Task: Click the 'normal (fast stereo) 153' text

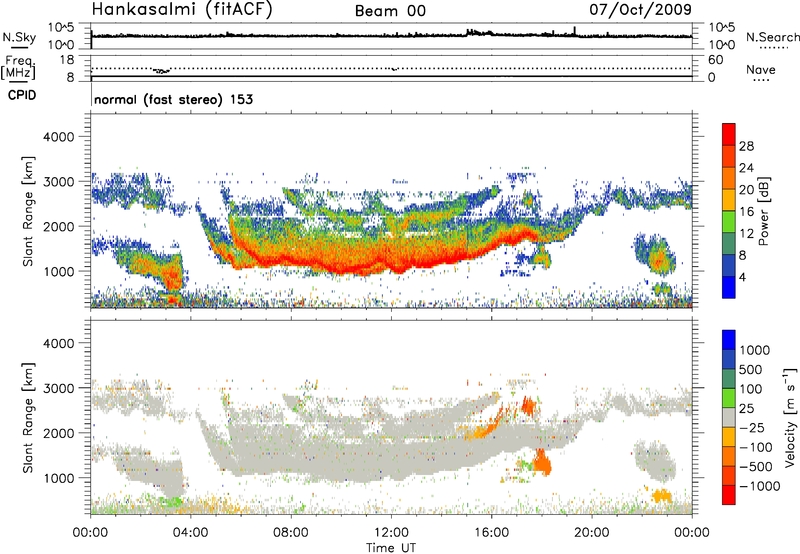Action: [x=173, y=99]
